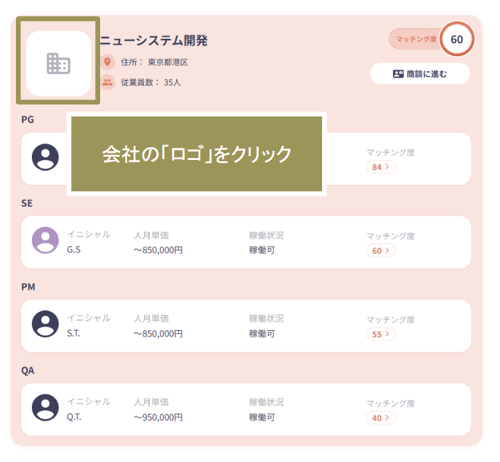500x462 pixels.
Task: Select the G.S engineer card row
Action: point(246,242)
